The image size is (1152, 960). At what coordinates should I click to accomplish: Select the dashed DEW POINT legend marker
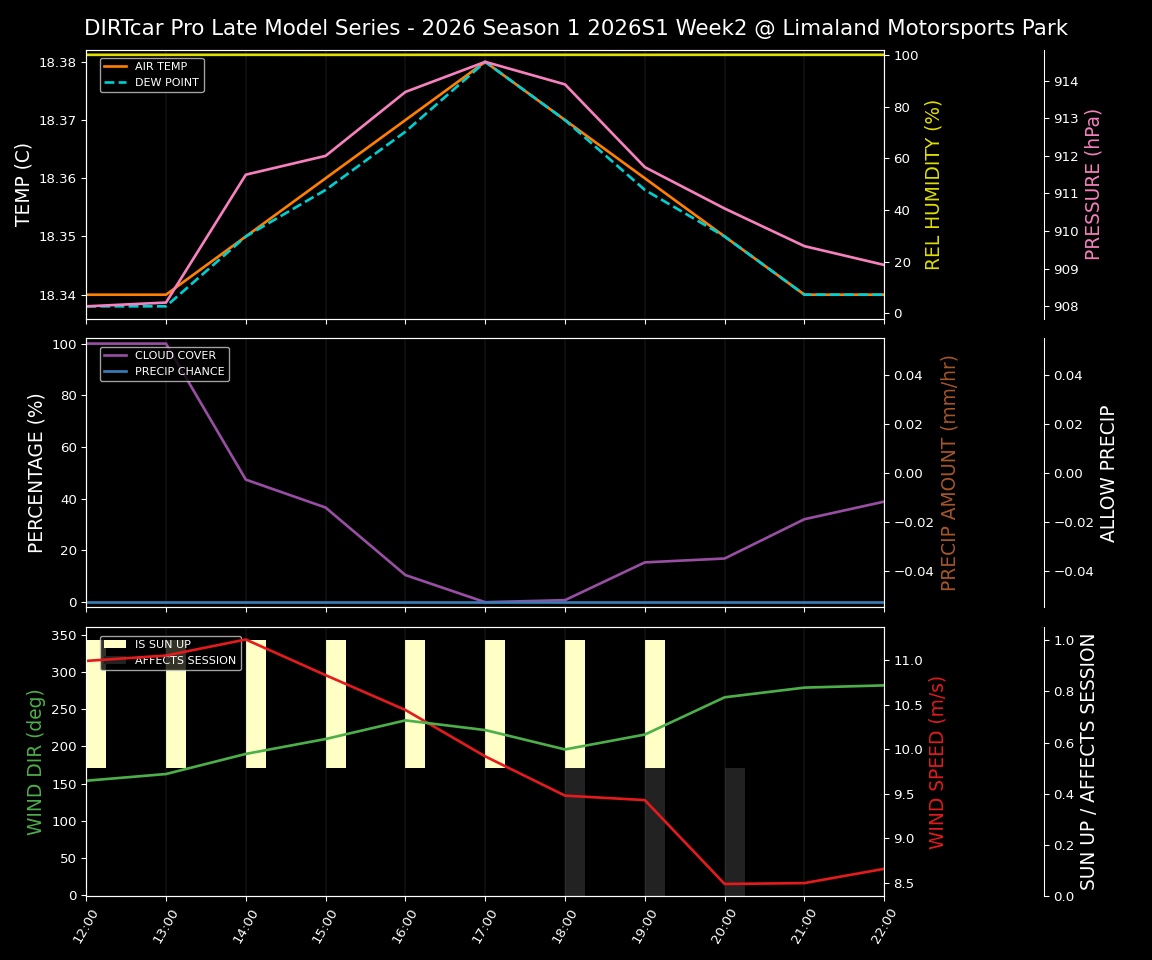point(115,83)
